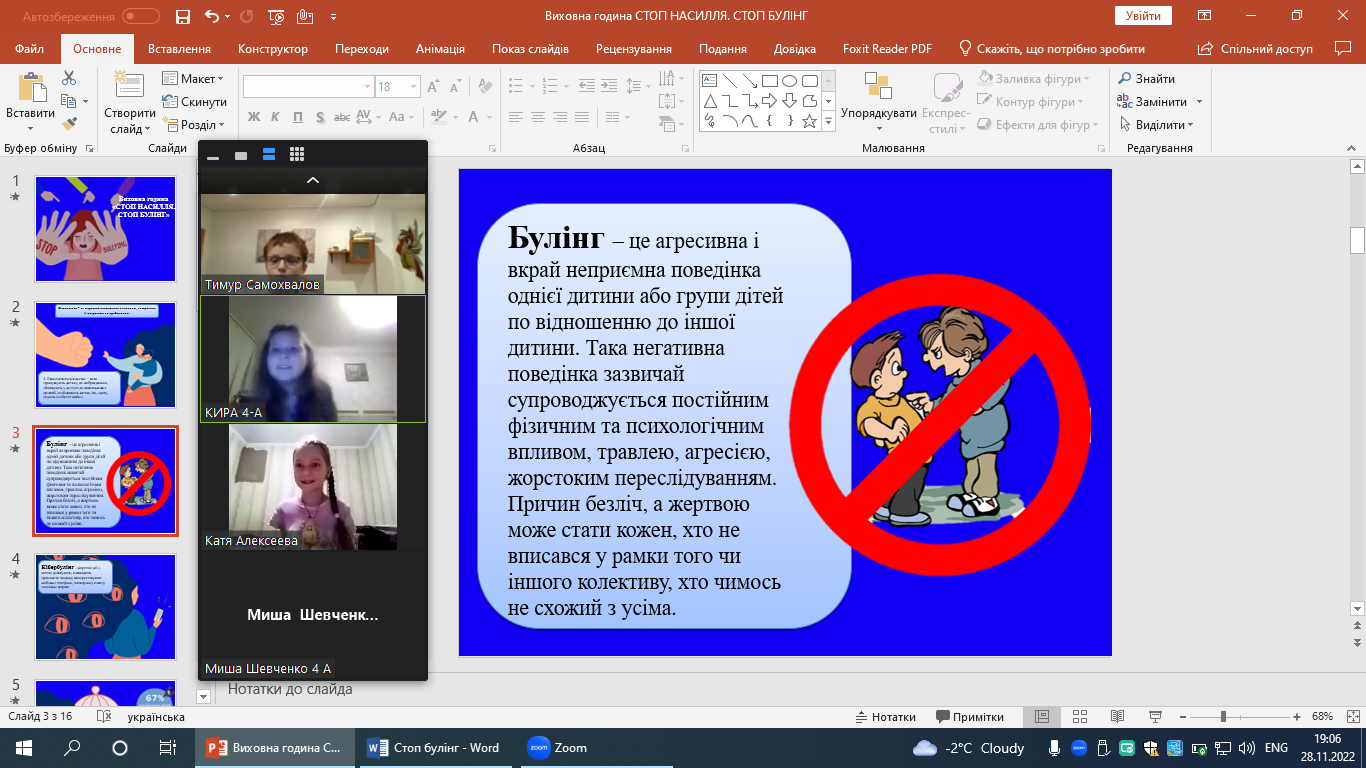Select the rectangle shape in the gallery
This screenshot has width=1366, height=768.
769,81
